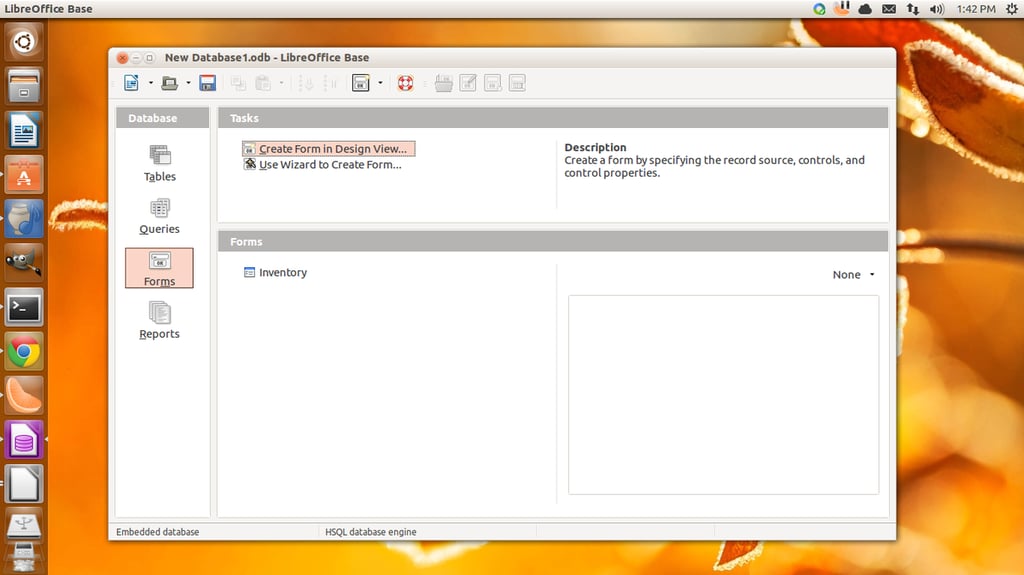This screenshot has height=575, width=1024.
Task: Launch Google Chrome from the launcher
Action: [24, 352]
